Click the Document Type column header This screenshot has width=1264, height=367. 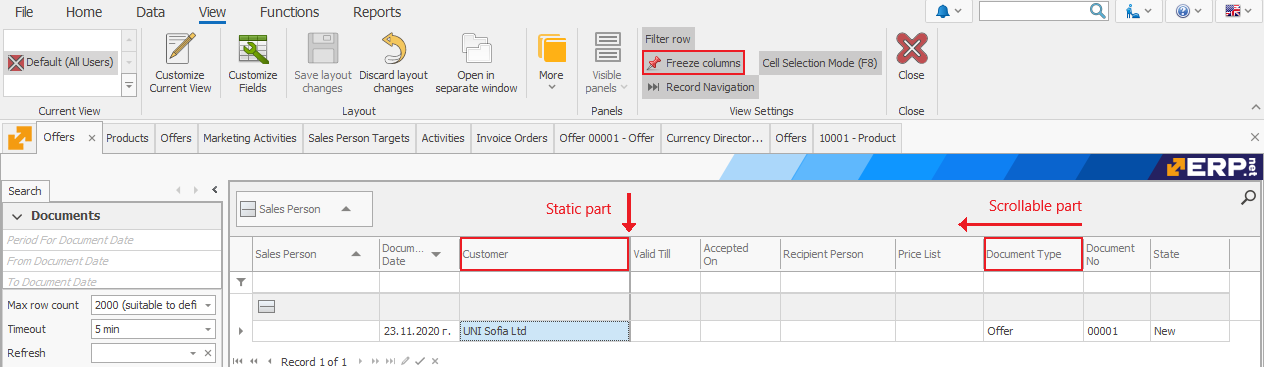pyautogui.click(x=1033, y=254)
